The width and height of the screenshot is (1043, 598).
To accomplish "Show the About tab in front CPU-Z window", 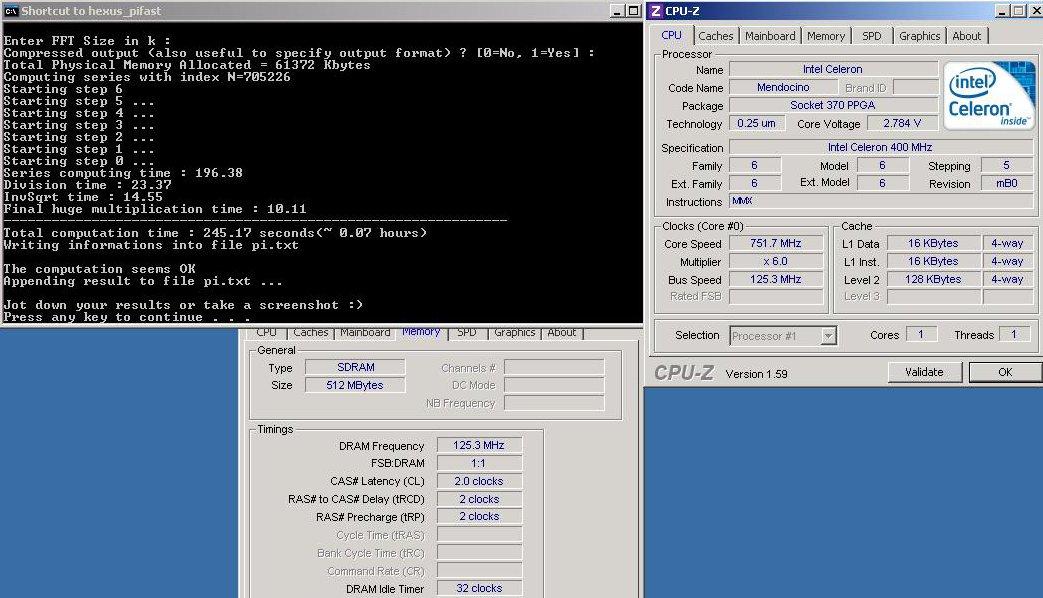I will click(x=966, y=36).
